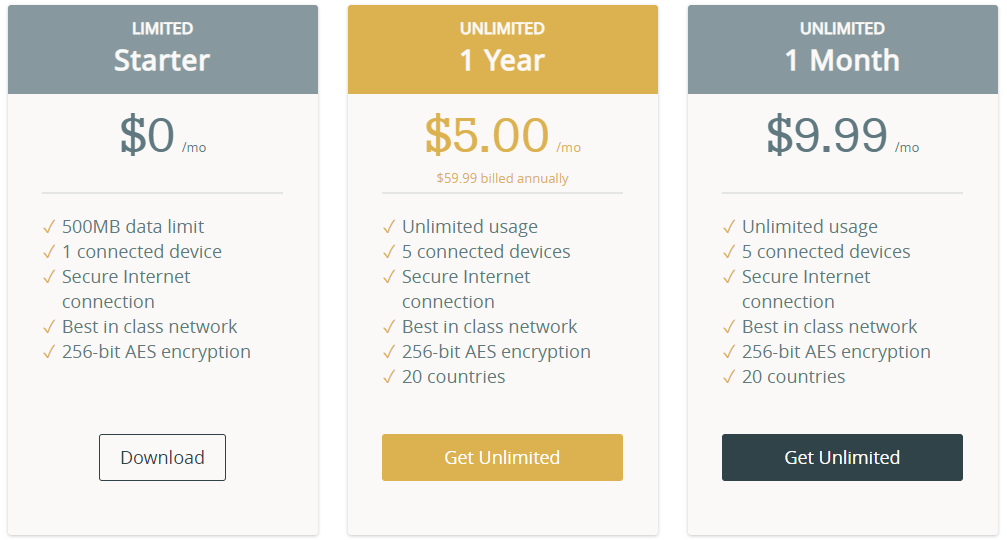Screen dimensions: 1007x540
Task: Select the Starter plan header
Action: point(163,49)
